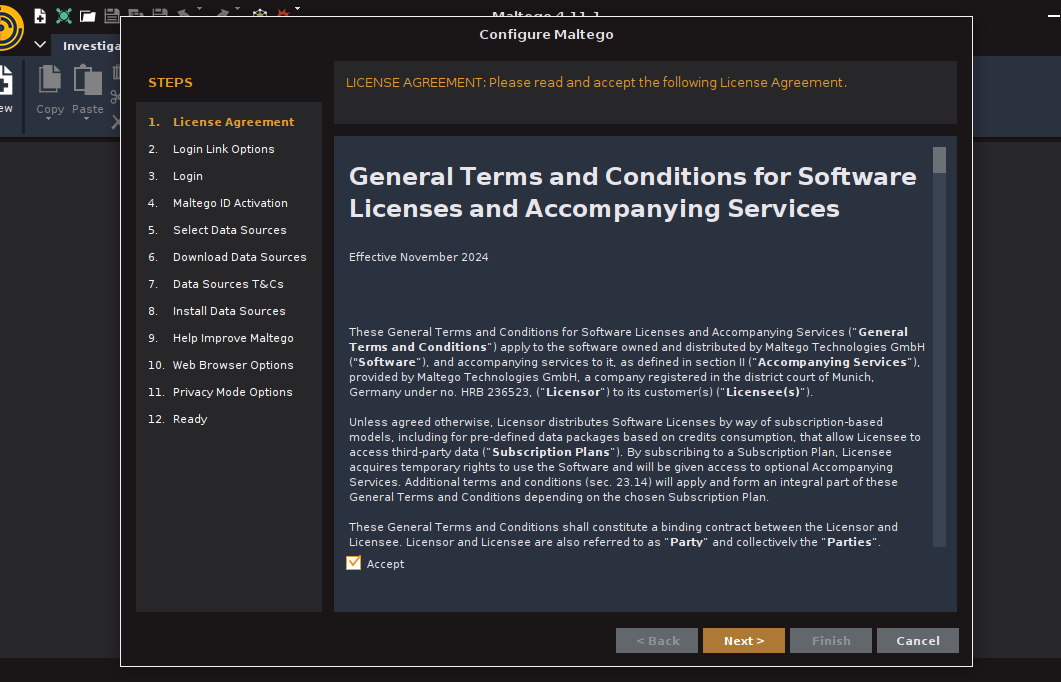Screen dimensions: 1061x682
Task: Click the disabled Back button
Action: tap(657, 640)
